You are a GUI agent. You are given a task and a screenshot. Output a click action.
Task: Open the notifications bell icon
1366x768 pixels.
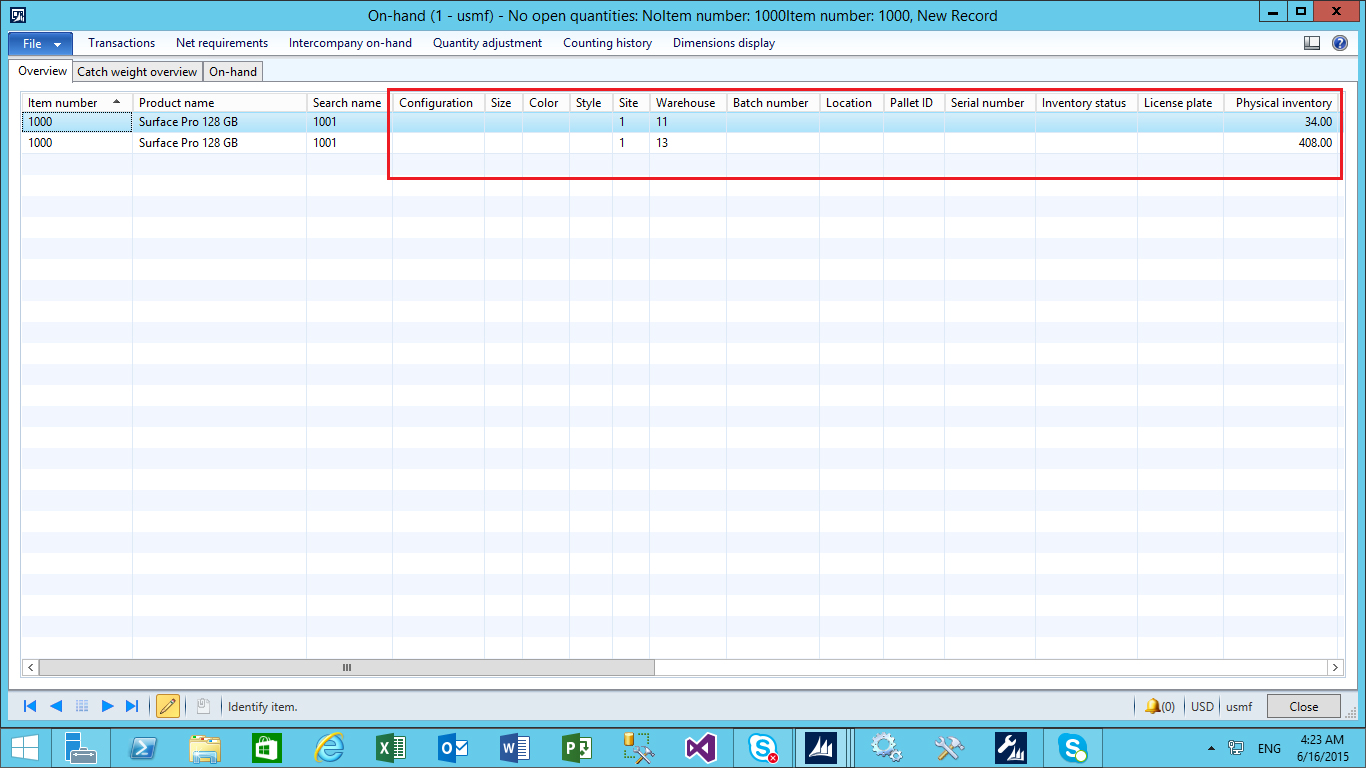[x=1153, y=706]
